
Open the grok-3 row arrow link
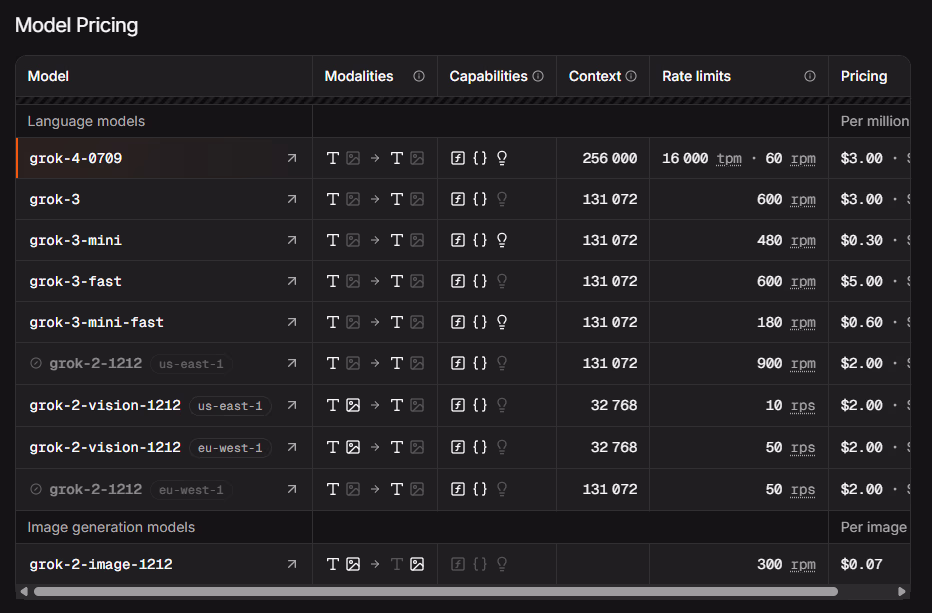pyautogui.click(x=292, y=199)
